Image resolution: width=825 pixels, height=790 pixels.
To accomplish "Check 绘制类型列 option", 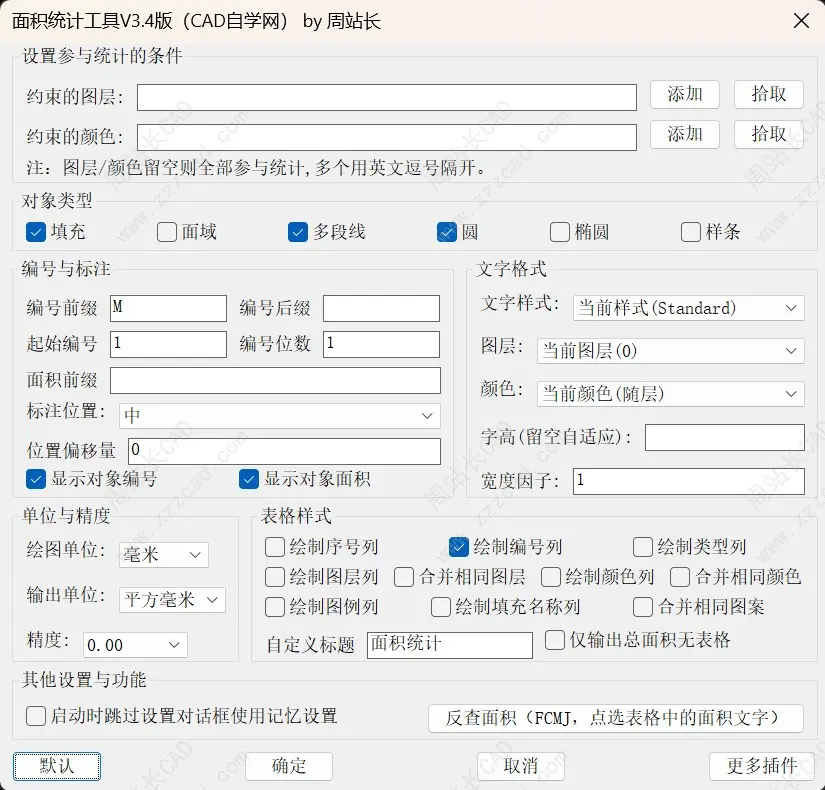I will (x=642, y=547).
